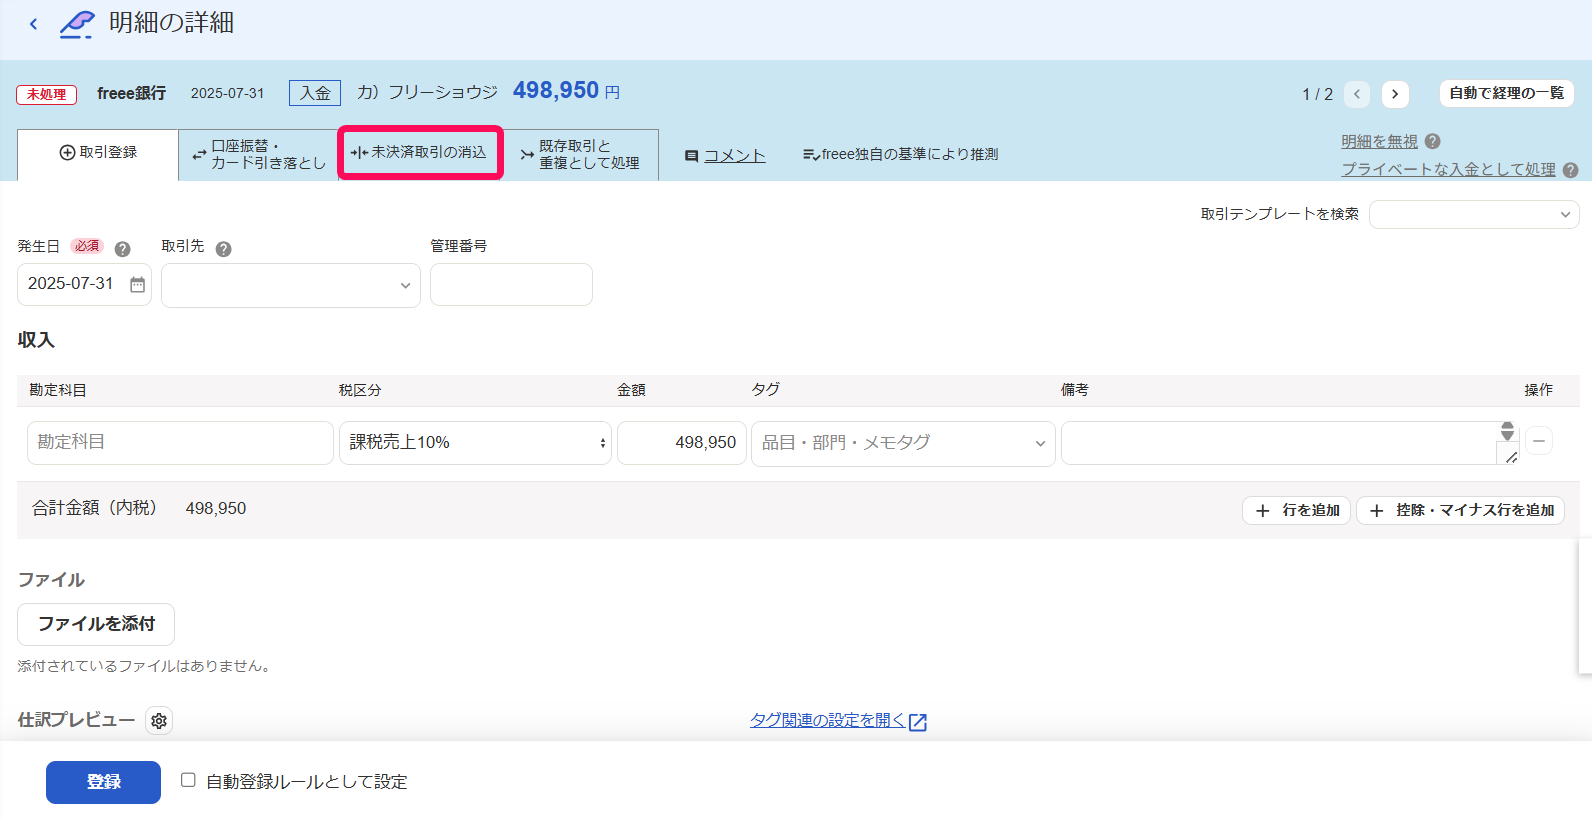Open help icon beside プライベートな入金として処理
The width and height of the screenshot is (1592, 819).
pyautogui.click(x=1570, y=170)
